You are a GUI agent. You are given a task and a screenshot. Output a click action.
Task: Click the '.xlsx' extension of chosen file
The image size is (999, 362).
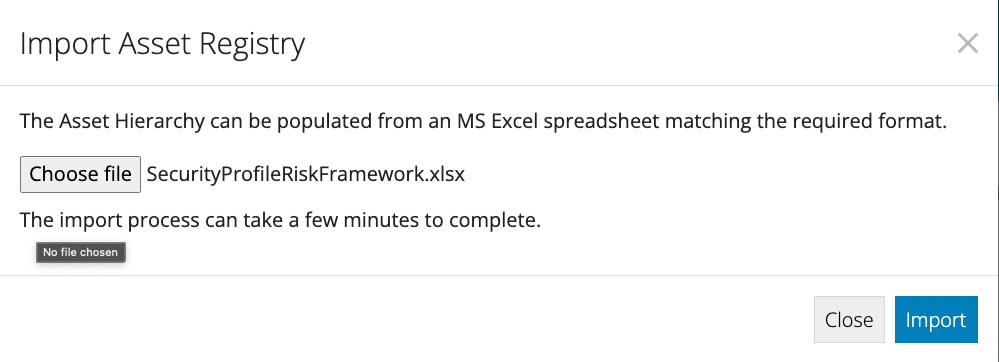tap(445, 175)
